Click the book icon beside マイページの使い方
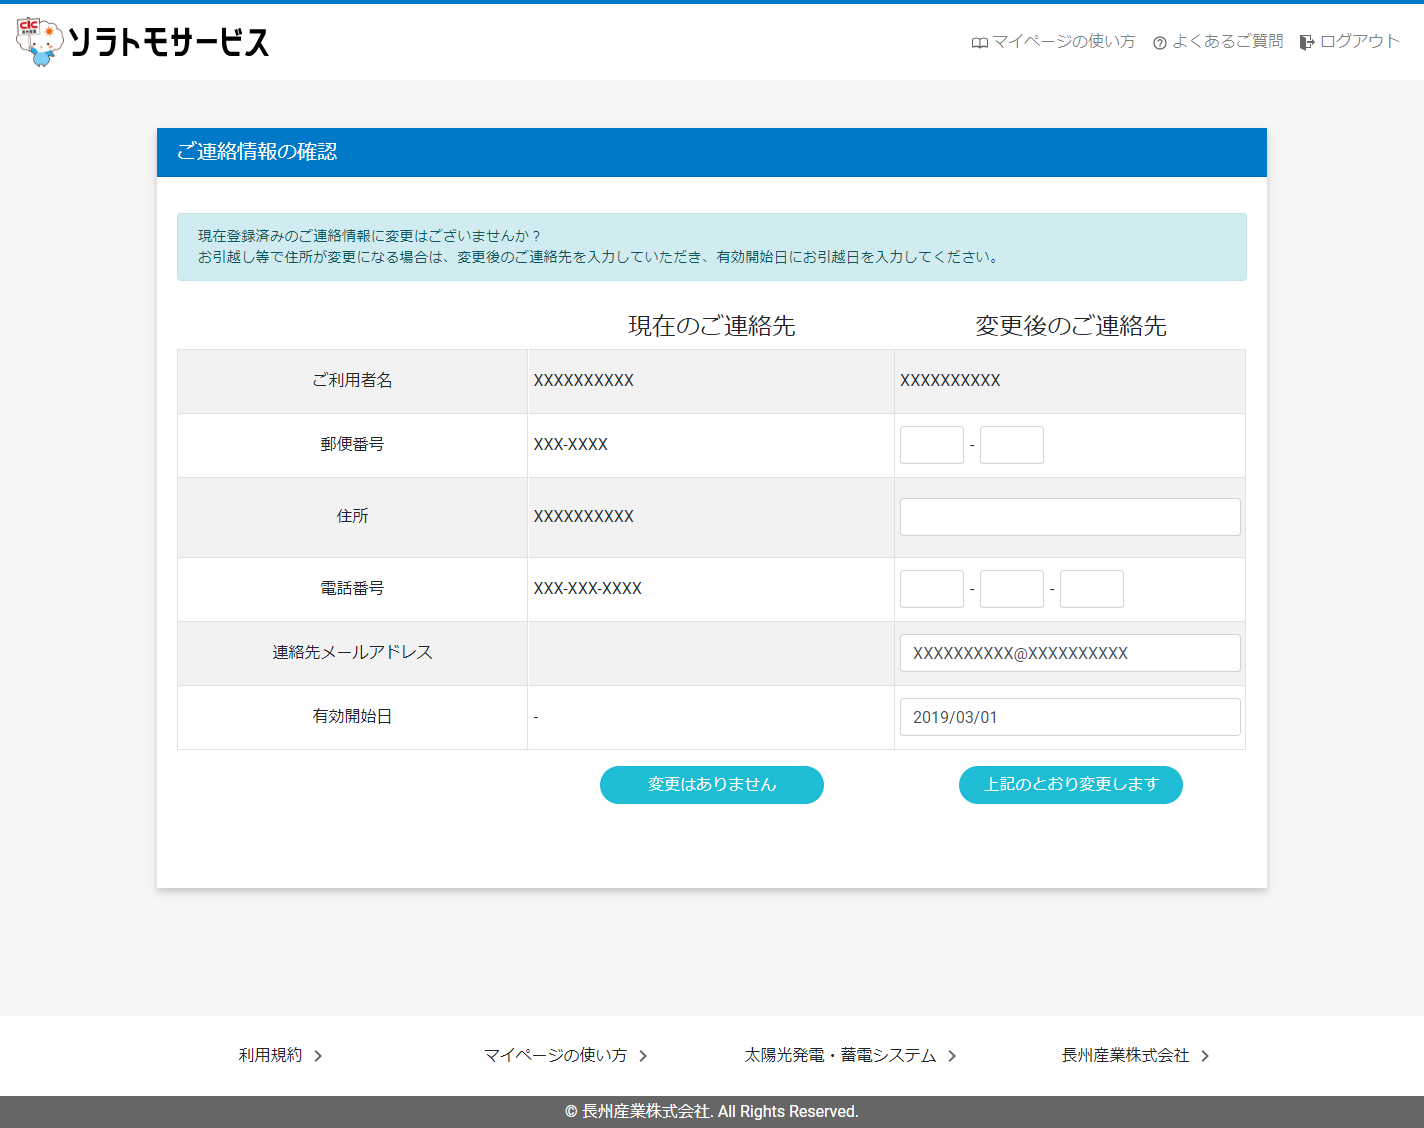This screenshot has height=1128, width=1424. [x=980, y=42]
